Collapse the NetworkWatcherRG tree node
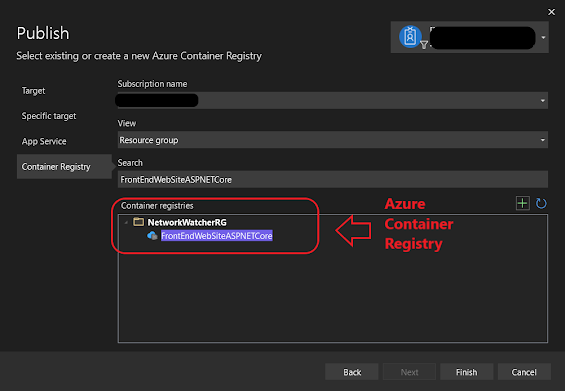Screen dimensions: 565x391 click(x=126, y=223)
